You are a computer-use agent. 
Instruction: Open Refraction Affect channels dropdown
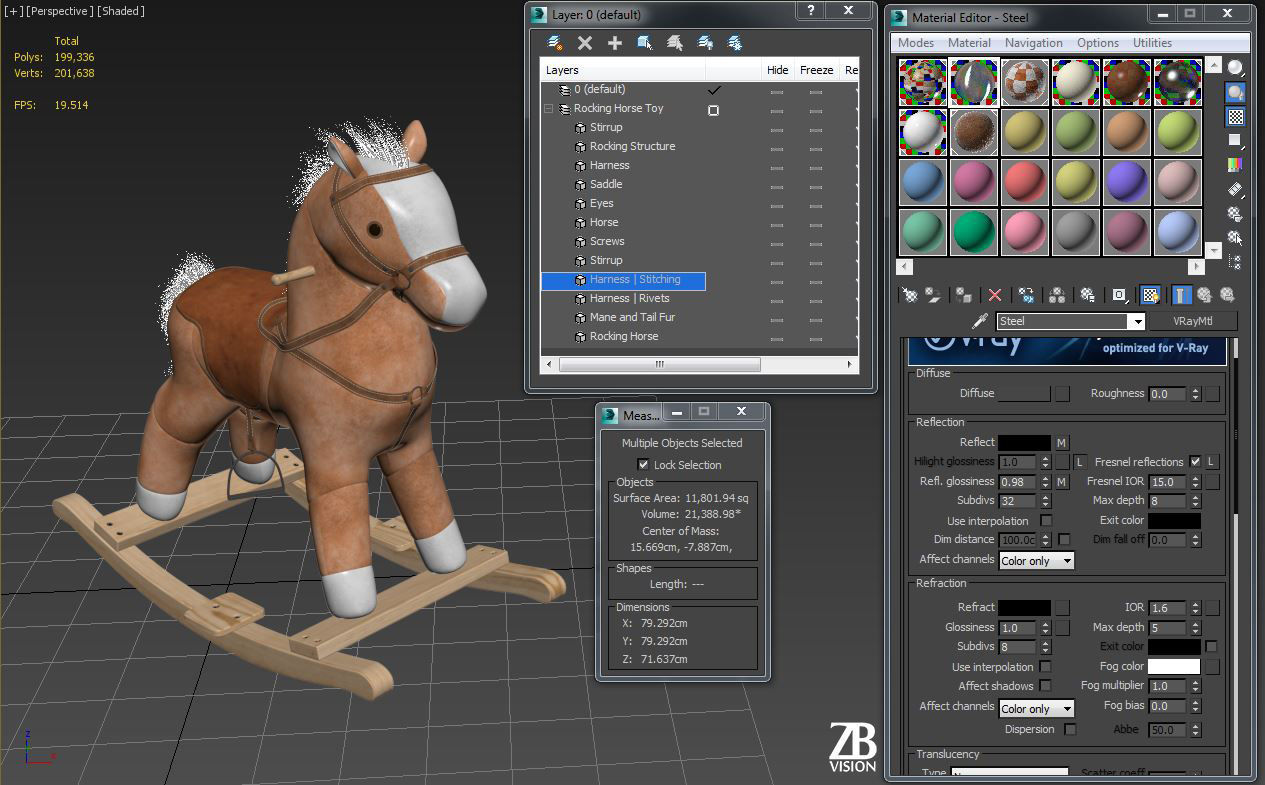coord(1036,708)
